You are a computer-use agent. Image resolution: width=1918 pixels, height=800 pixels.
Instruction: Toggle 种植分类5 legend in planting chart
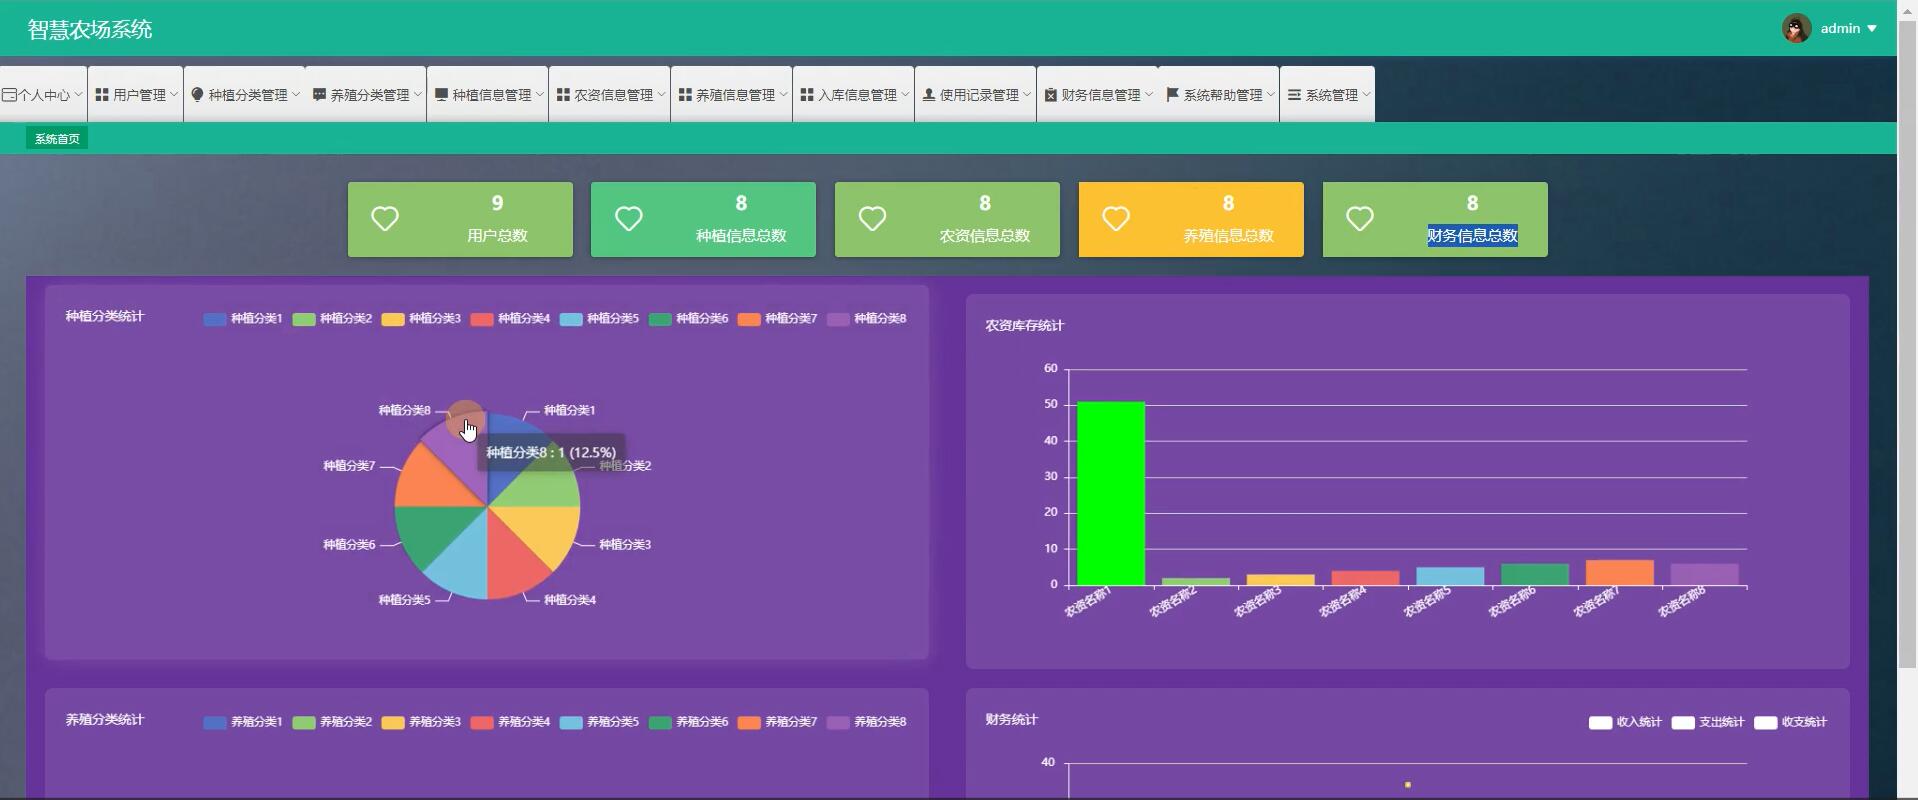(599, 319)
